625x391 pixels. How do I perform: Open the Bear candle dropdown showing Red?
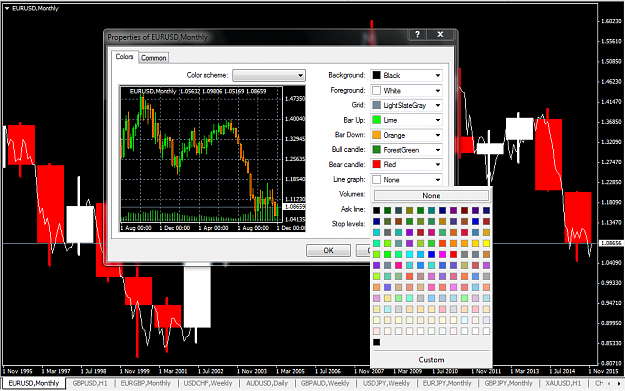click(x=407, y=164)
